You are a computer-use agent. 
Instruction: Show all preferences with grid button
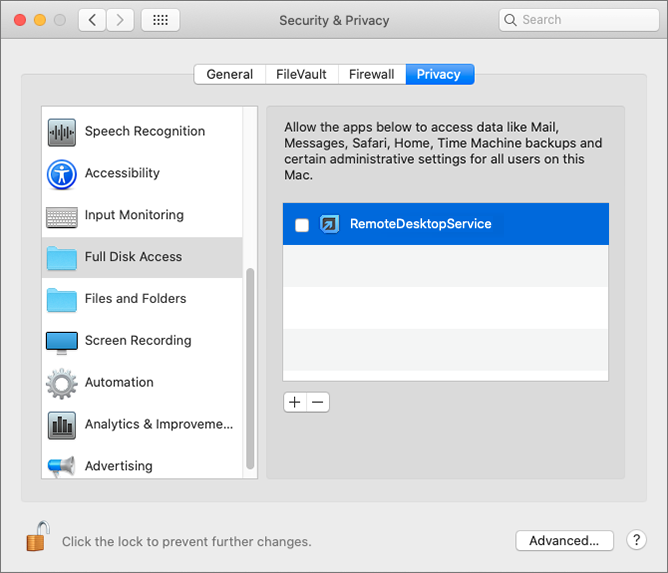coord(160,20)
